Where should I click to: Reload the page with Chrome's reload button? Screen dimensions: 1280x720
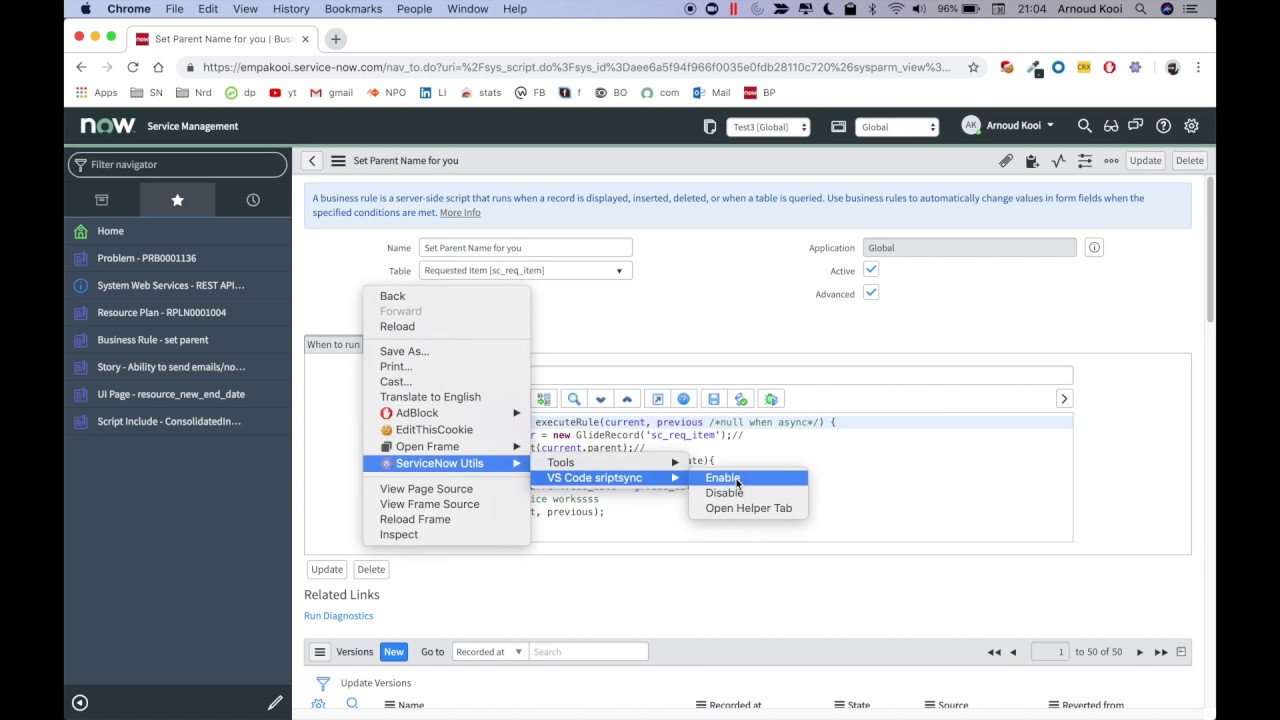[x=132, y=67]
